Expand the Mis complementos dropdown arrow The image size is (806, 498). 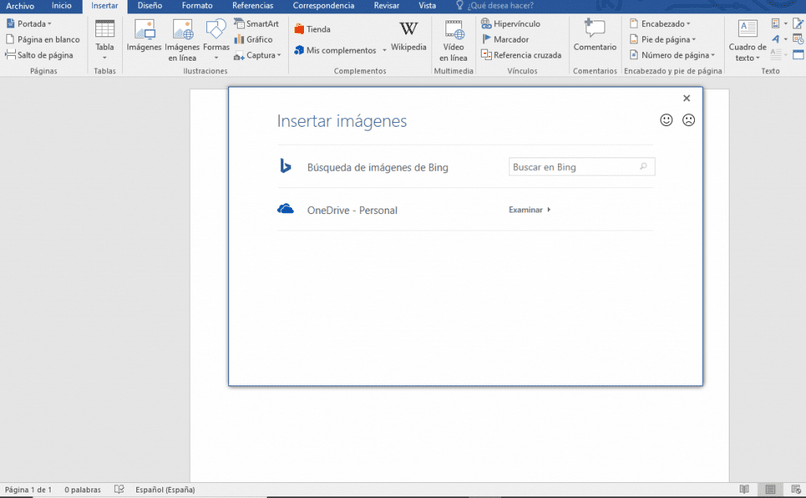(x=384, y=50)
